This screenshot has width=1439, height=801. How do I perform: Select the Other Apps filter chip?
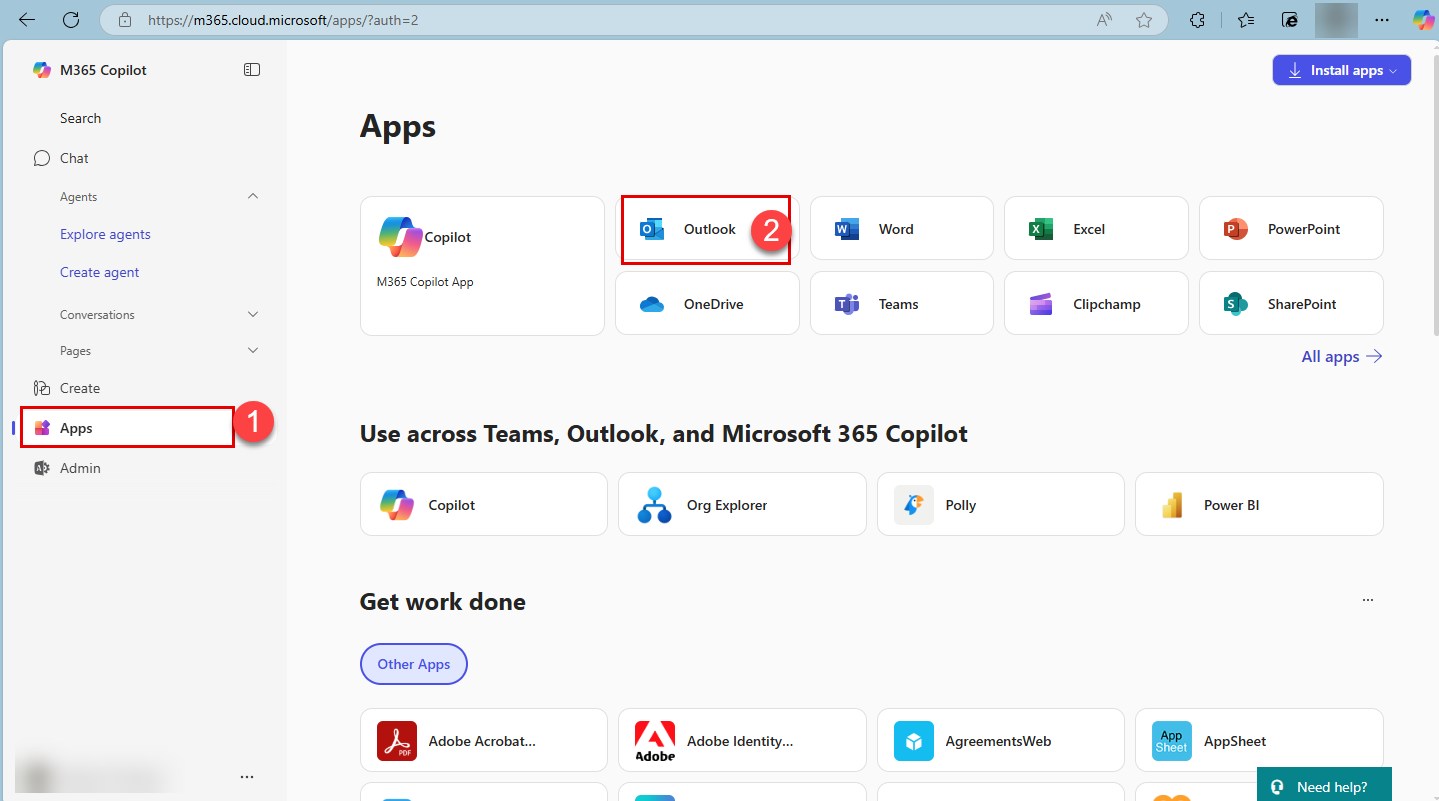coord(413,664)
